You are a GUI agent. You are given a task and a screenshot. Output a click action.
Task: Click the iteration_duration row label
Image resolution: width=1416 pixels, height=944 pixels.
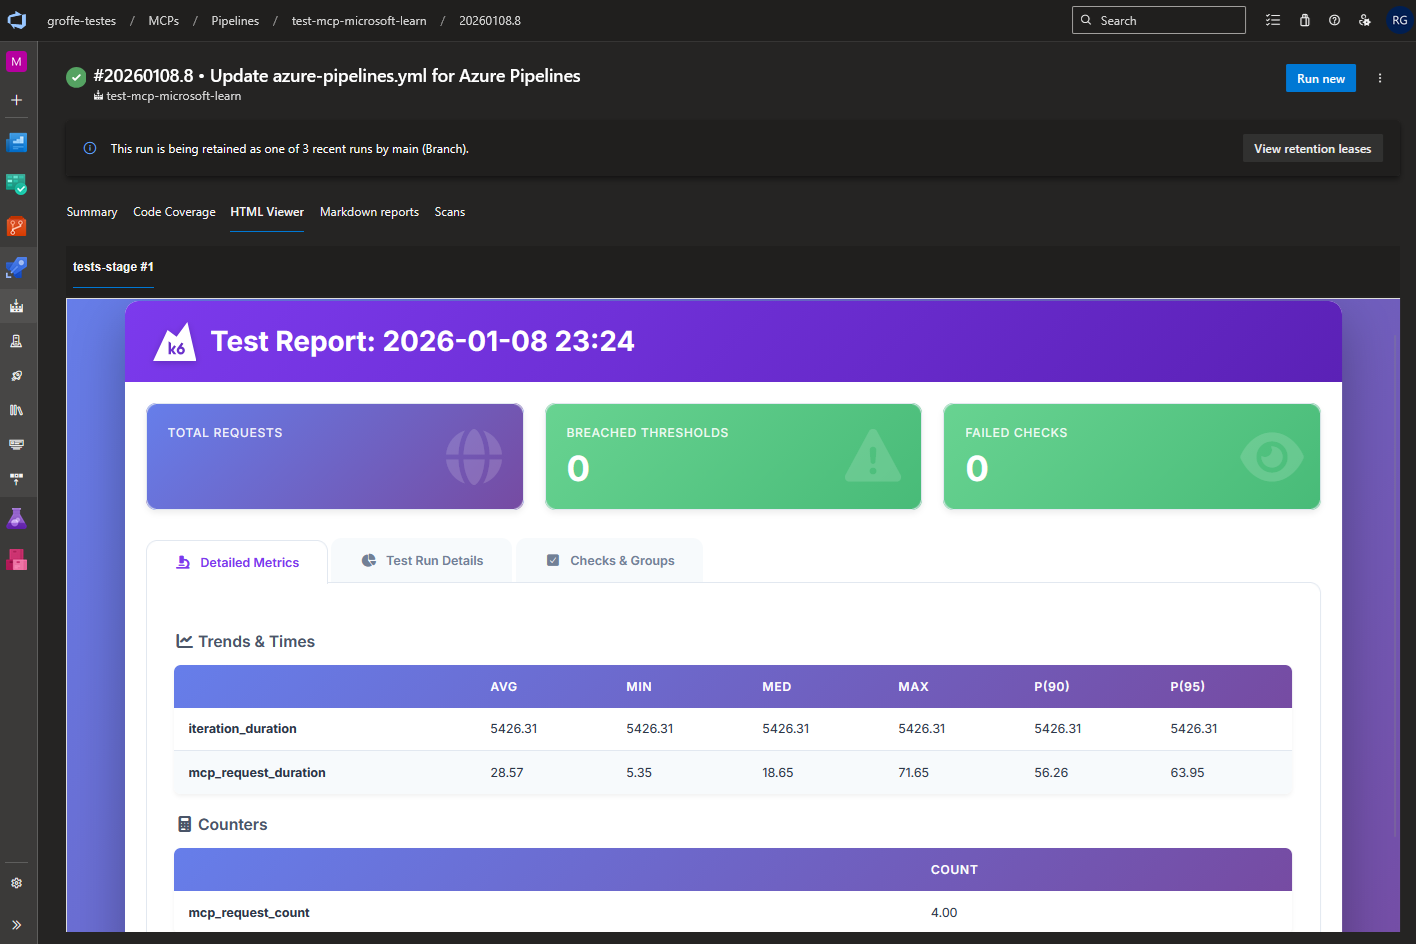[242, 729]
